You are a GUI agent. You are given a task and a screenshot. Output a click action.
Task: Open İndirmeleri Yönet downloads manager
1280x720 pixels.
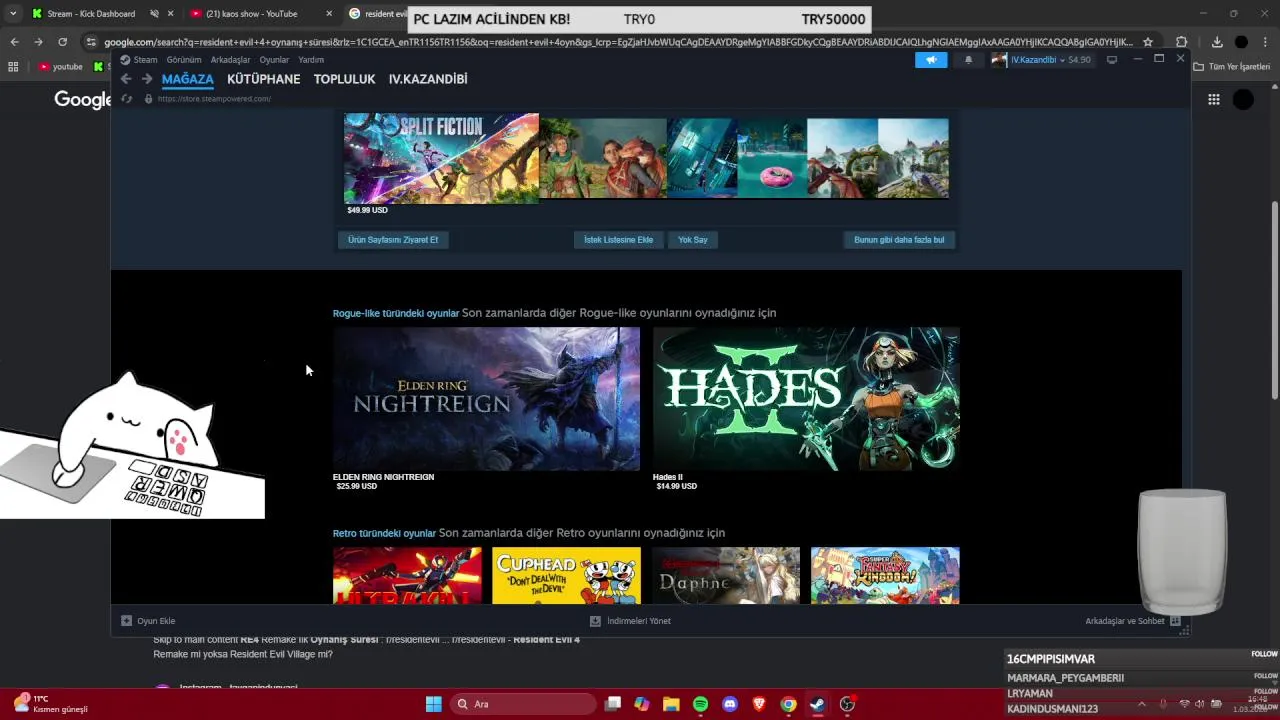click(630, 621)
